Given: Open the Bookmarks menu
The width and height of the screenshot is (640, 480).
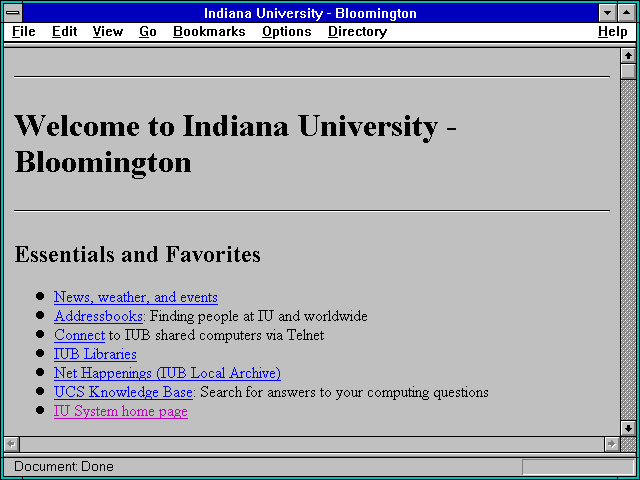Looking at the screenshot, I should [209, 32].
